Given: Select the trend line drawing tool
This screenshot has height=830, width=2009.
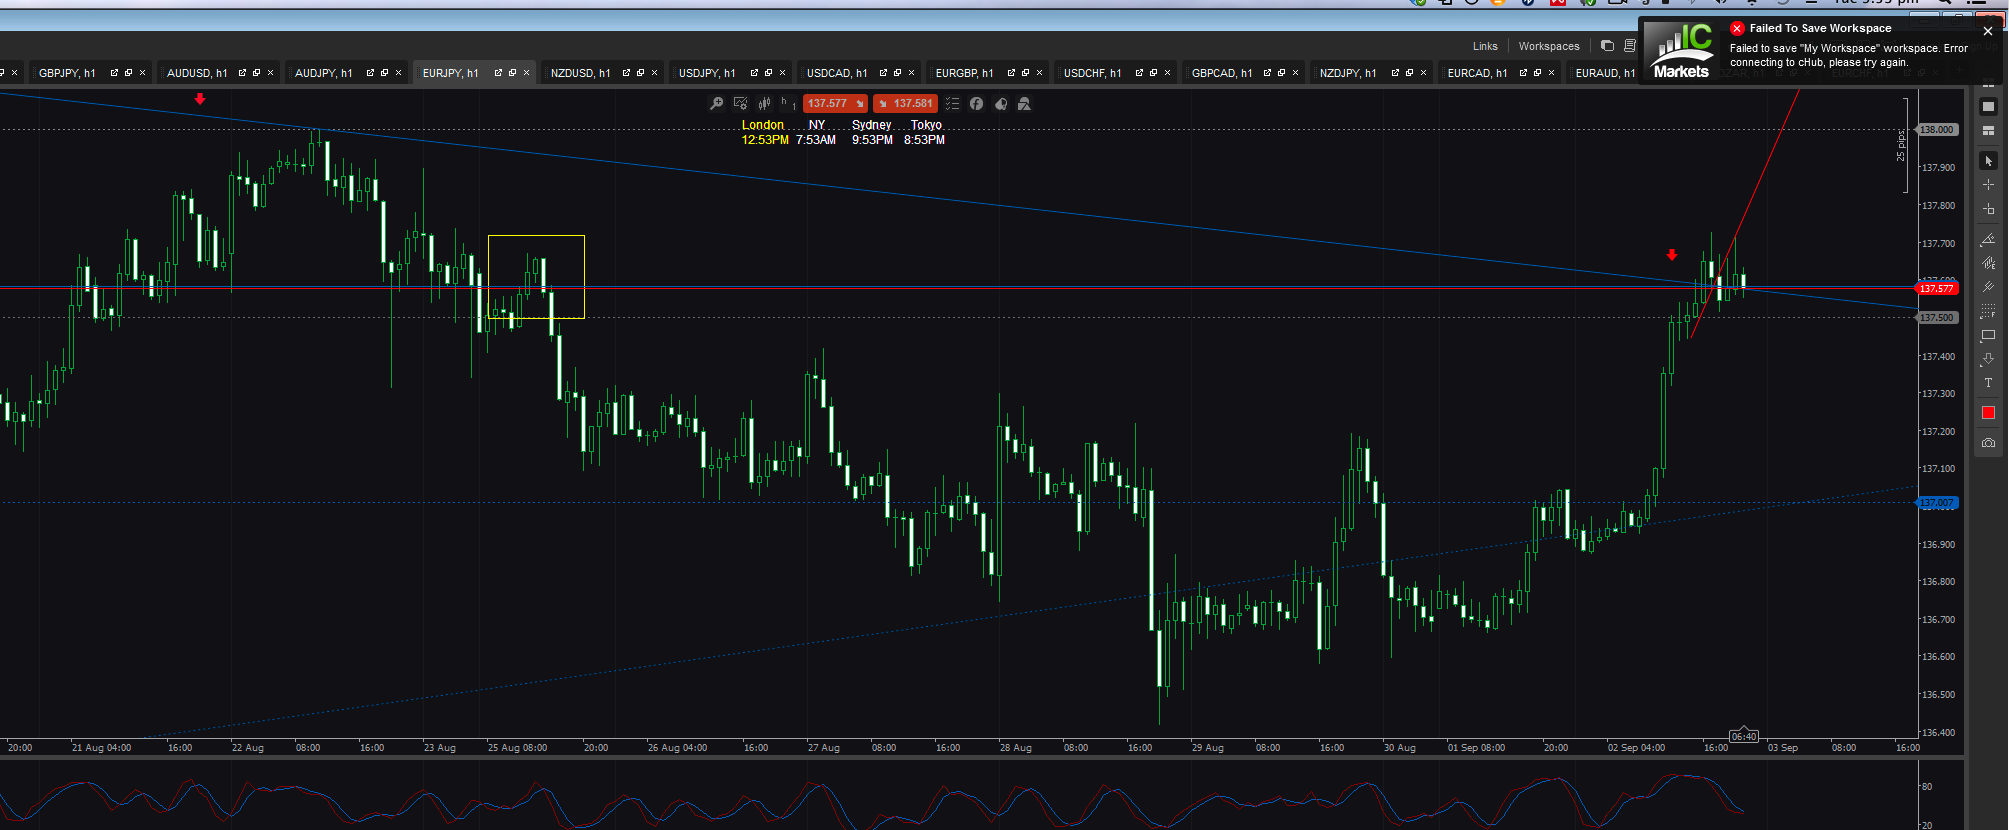Looking at the screenshot, I should (x=1988, y=240).
